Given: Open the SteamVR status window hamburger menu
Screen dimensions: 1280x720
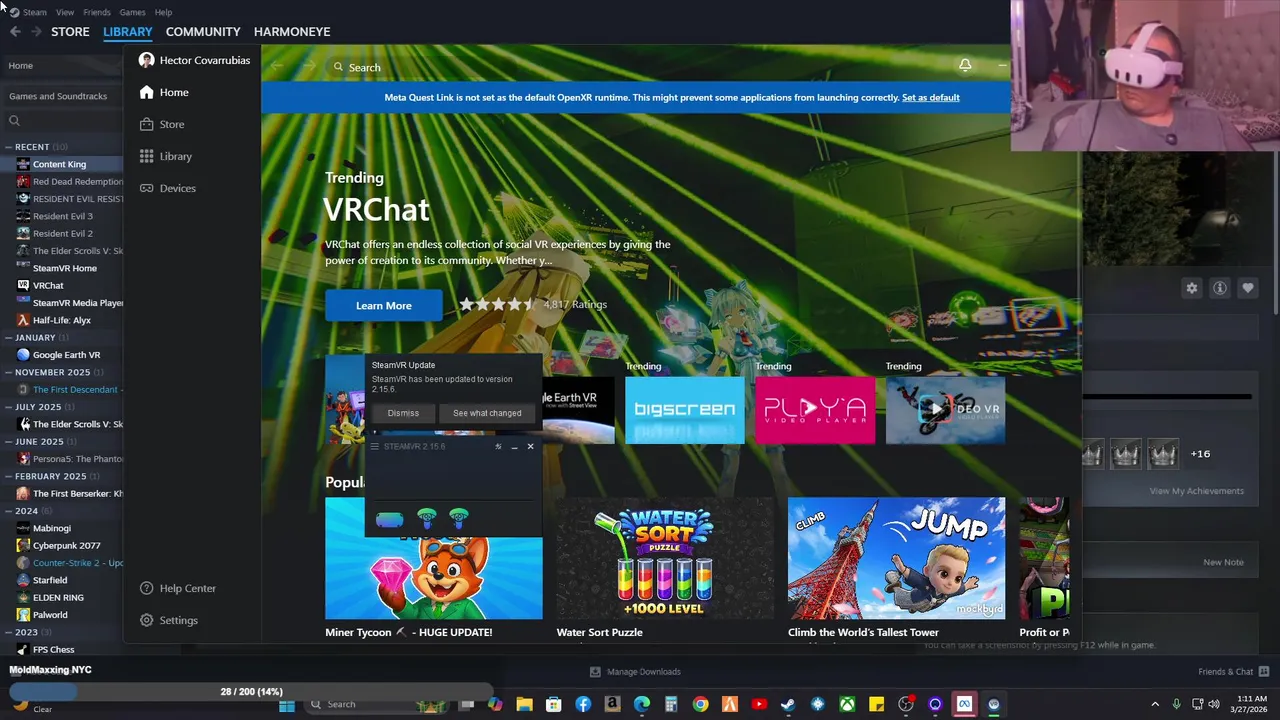Looking at the screenshot, I should point(375,446).
